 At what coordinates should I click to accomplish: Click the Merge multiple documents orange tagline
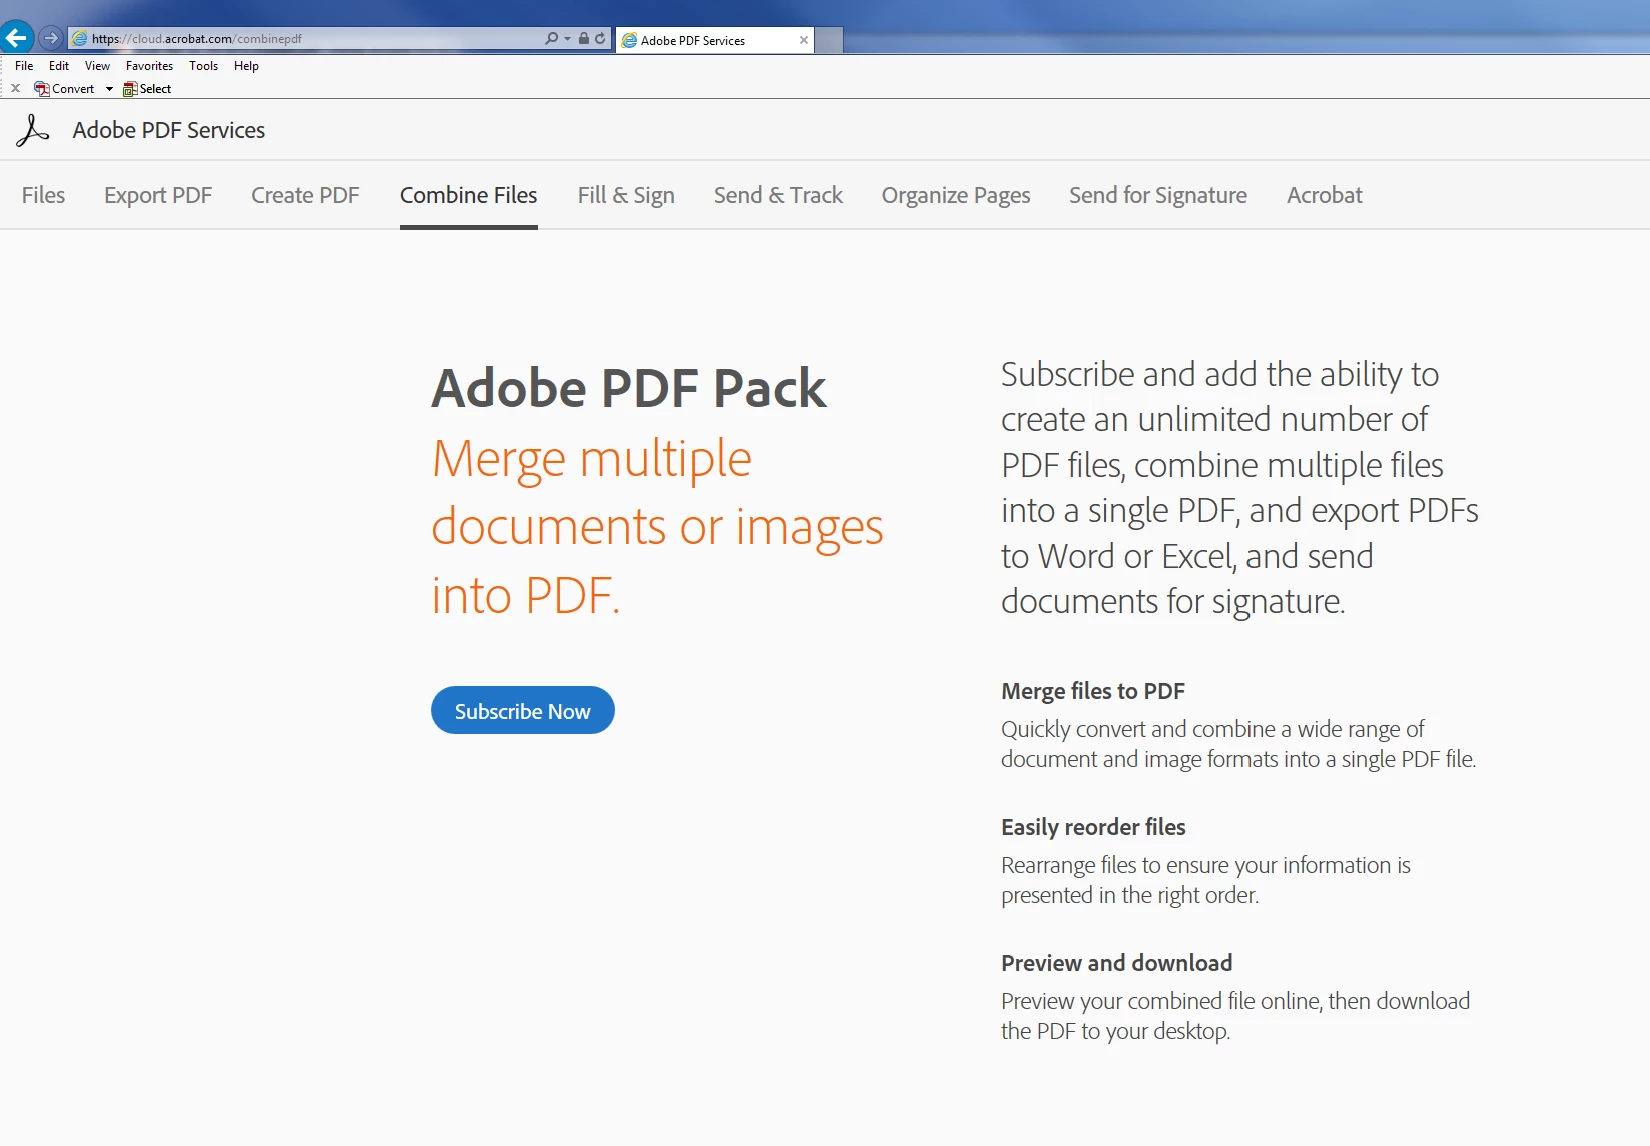[x=657, y=527]
